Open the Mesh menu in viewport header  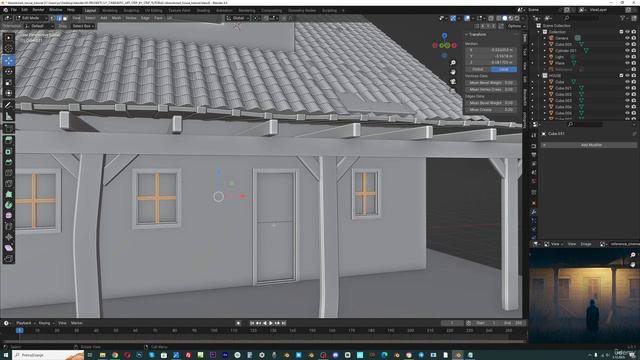(116, 18)
